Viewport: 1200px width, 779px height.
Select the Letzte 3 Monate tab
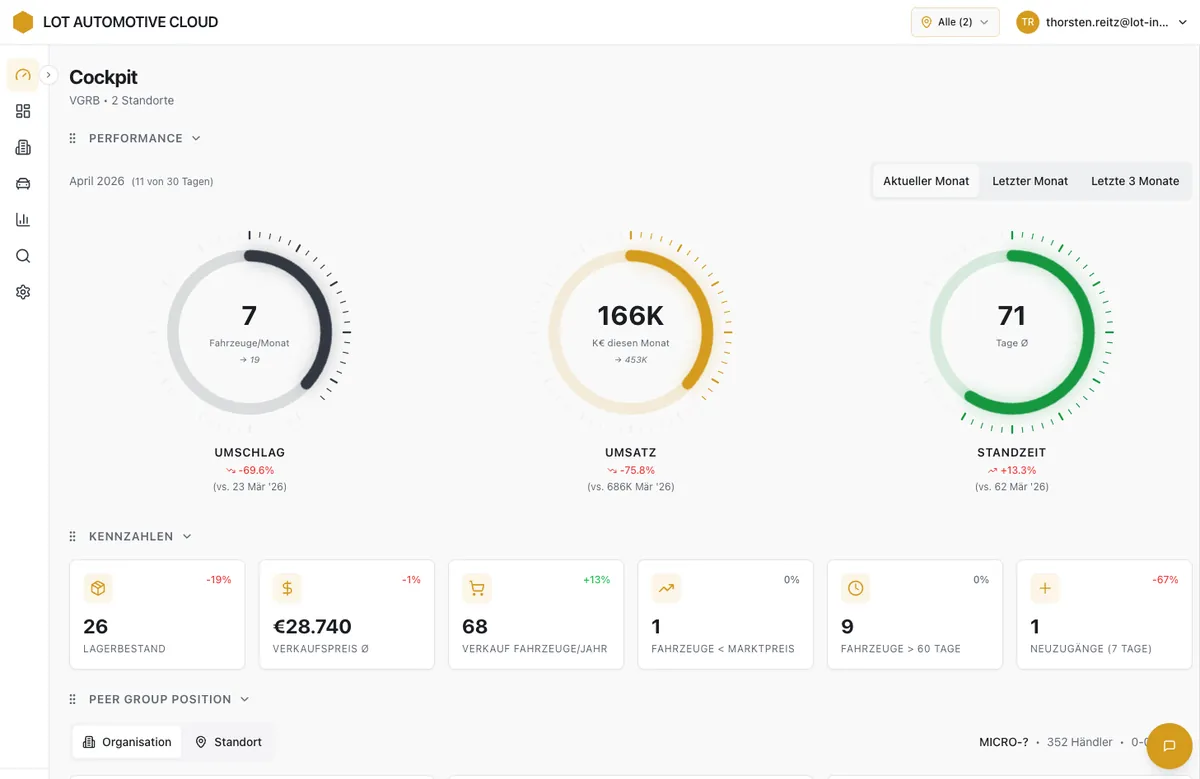coord(1134,181)
